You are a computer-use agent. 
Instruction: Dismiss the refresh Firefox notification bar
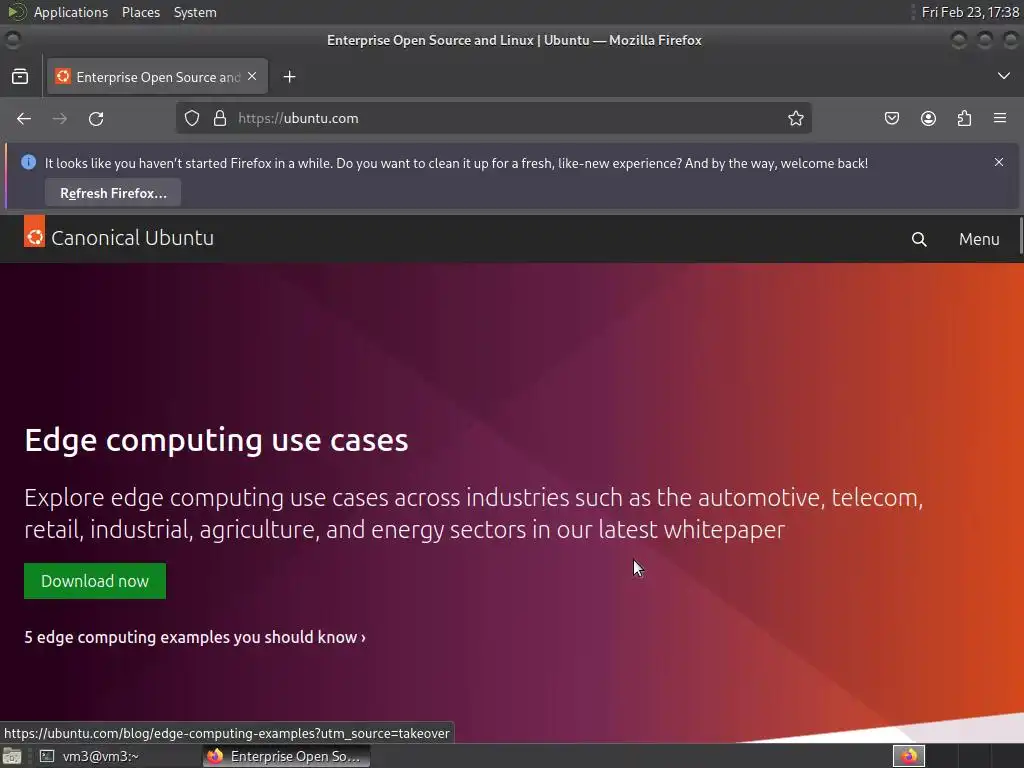(999, 162)
